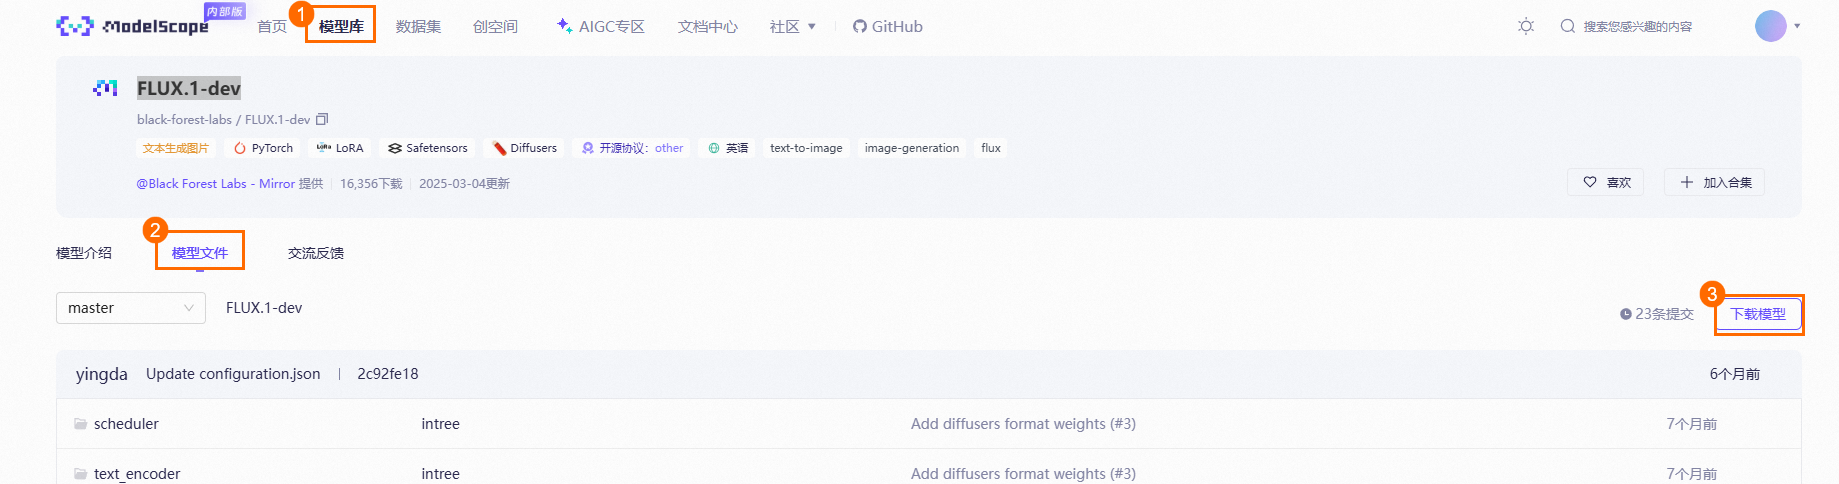Open the user avatar menu
The image size is (1839, 484).
point(1771,26)
